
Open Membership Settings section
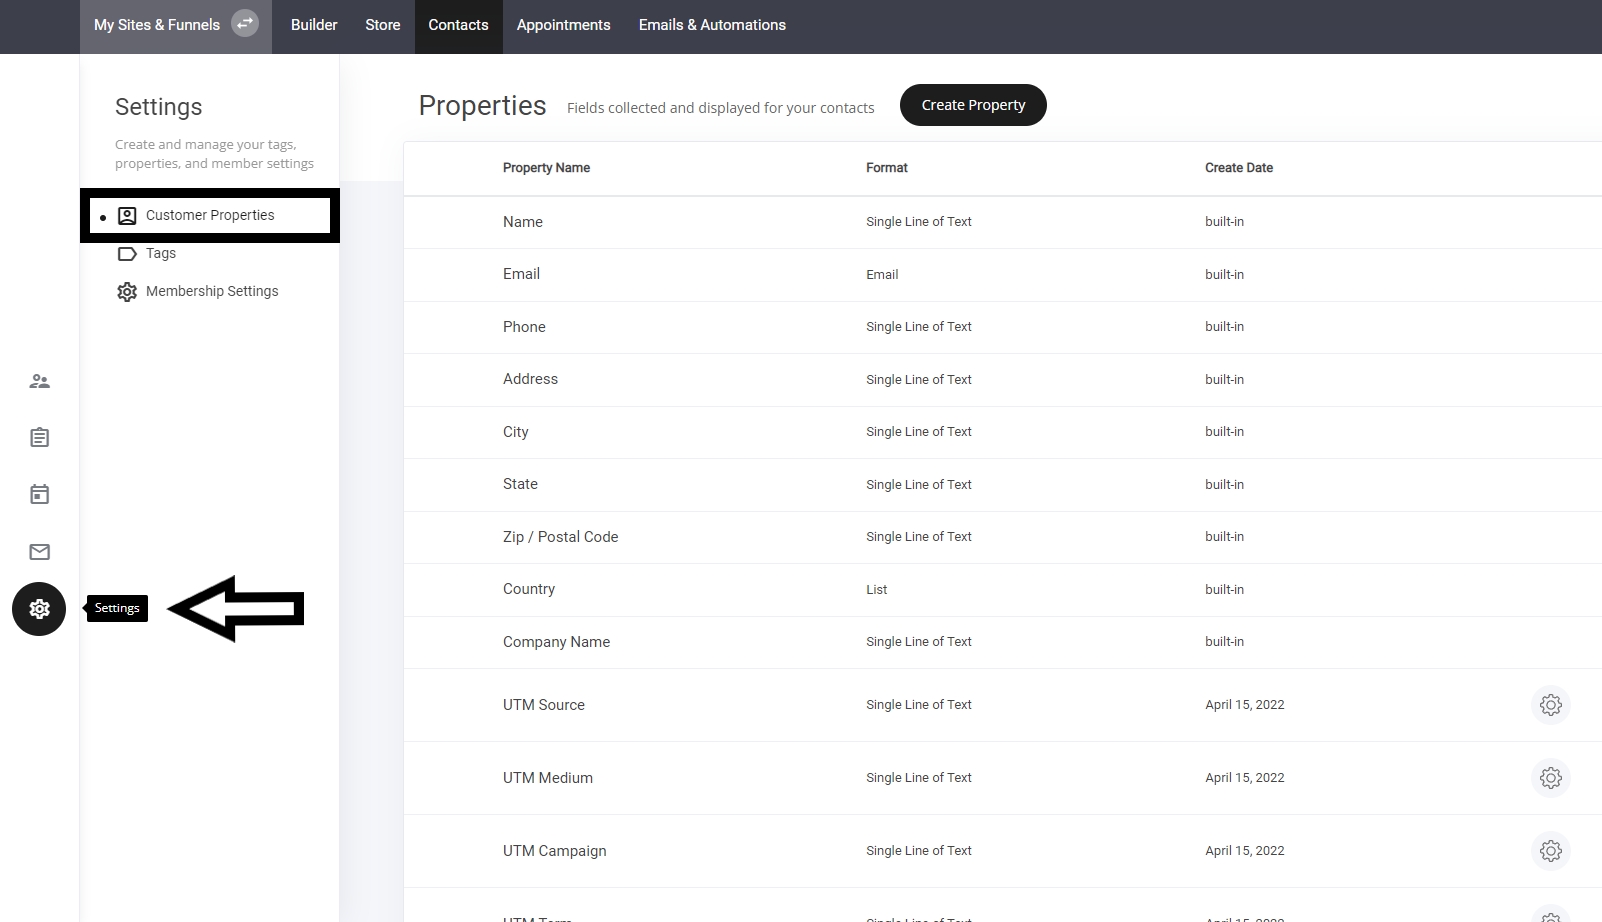pyautogui.click(x=211, y=291)
